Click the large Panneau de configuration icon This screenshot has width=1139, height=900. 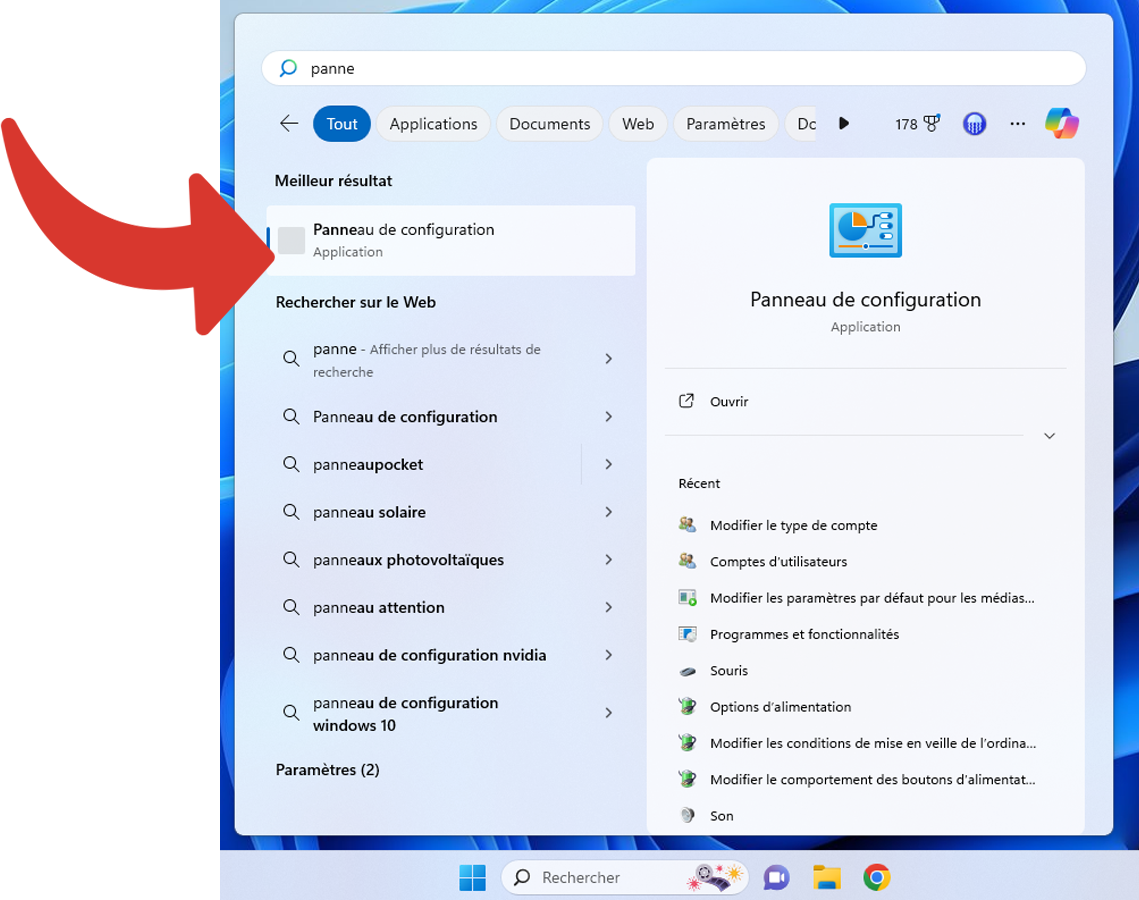(865, 230)
